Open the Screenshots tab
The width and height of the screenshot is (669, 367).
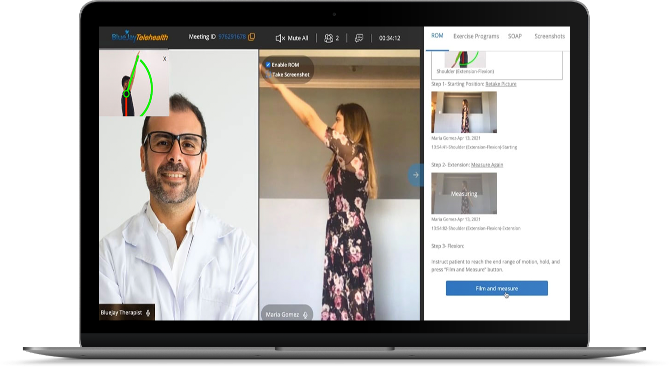[x=550, y=36]
